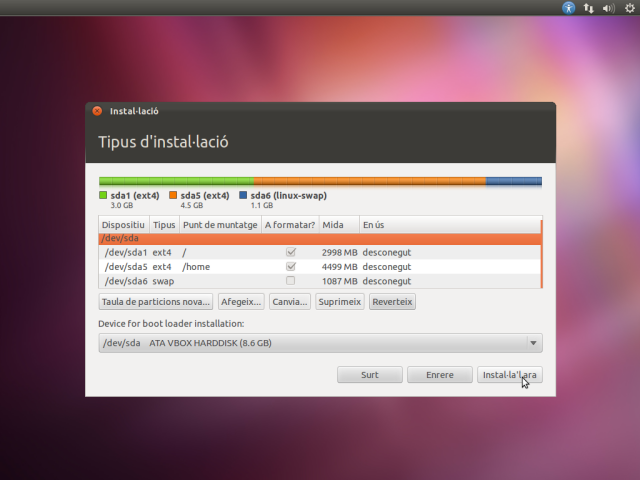Click the Surt button
640x480 pixels.
pyautogui.click(x=370, y=374)
